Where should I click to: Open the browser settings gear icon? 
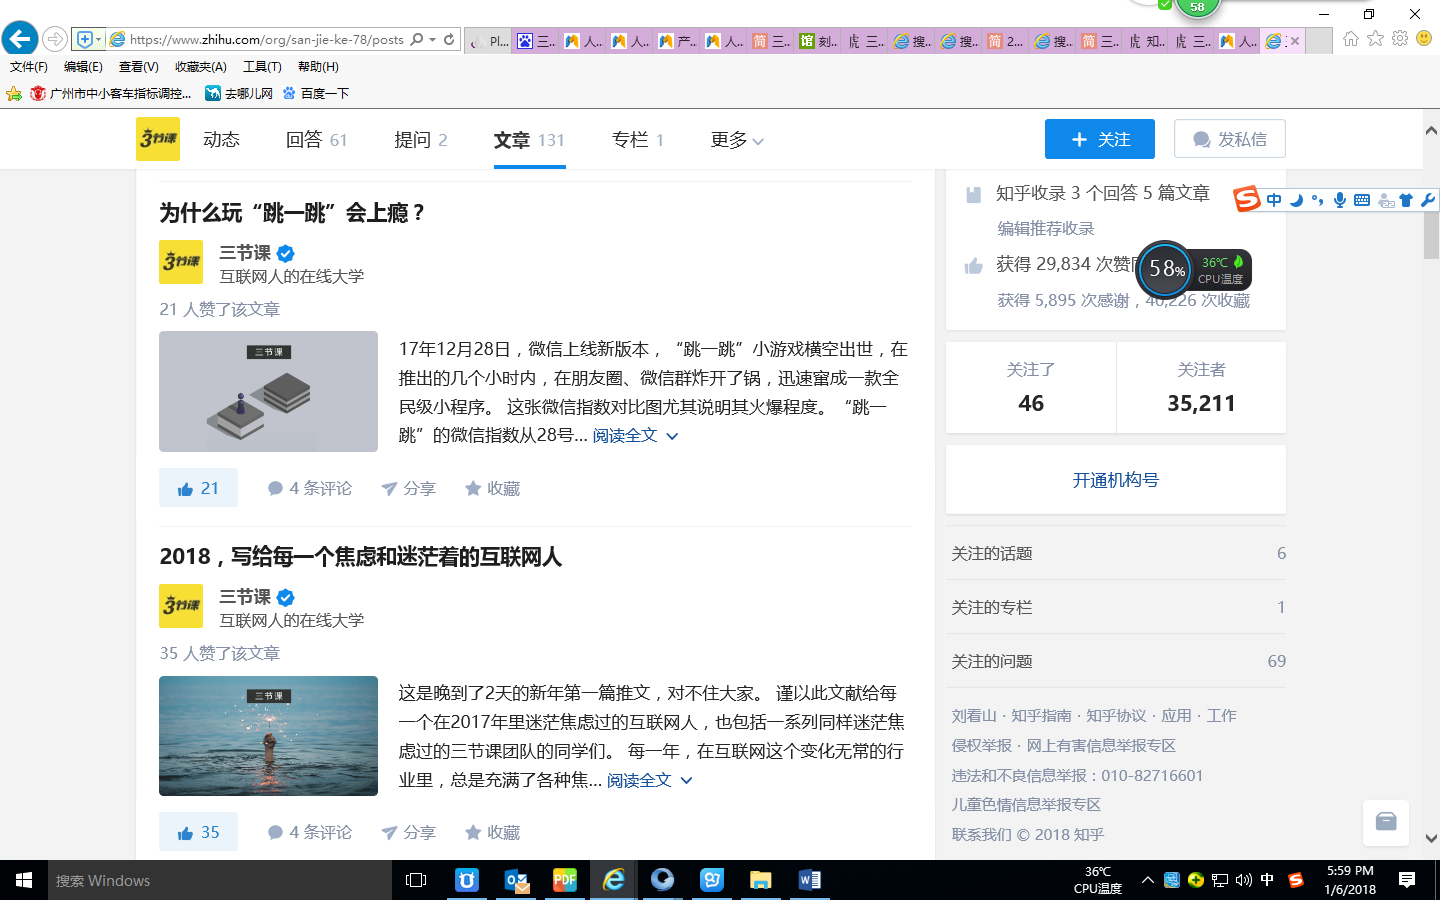coord(1399,38)
